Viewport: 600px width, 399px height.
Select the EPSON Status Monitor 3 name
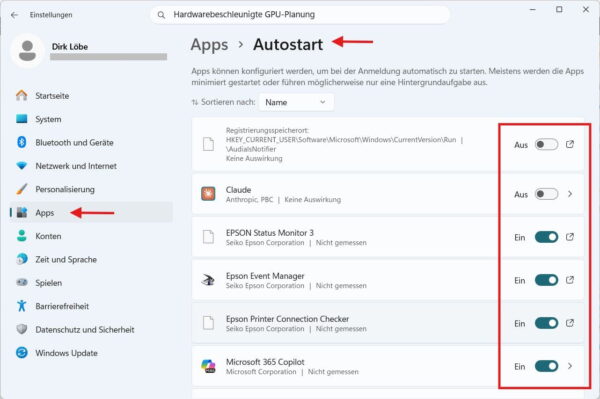pos(269,233)
